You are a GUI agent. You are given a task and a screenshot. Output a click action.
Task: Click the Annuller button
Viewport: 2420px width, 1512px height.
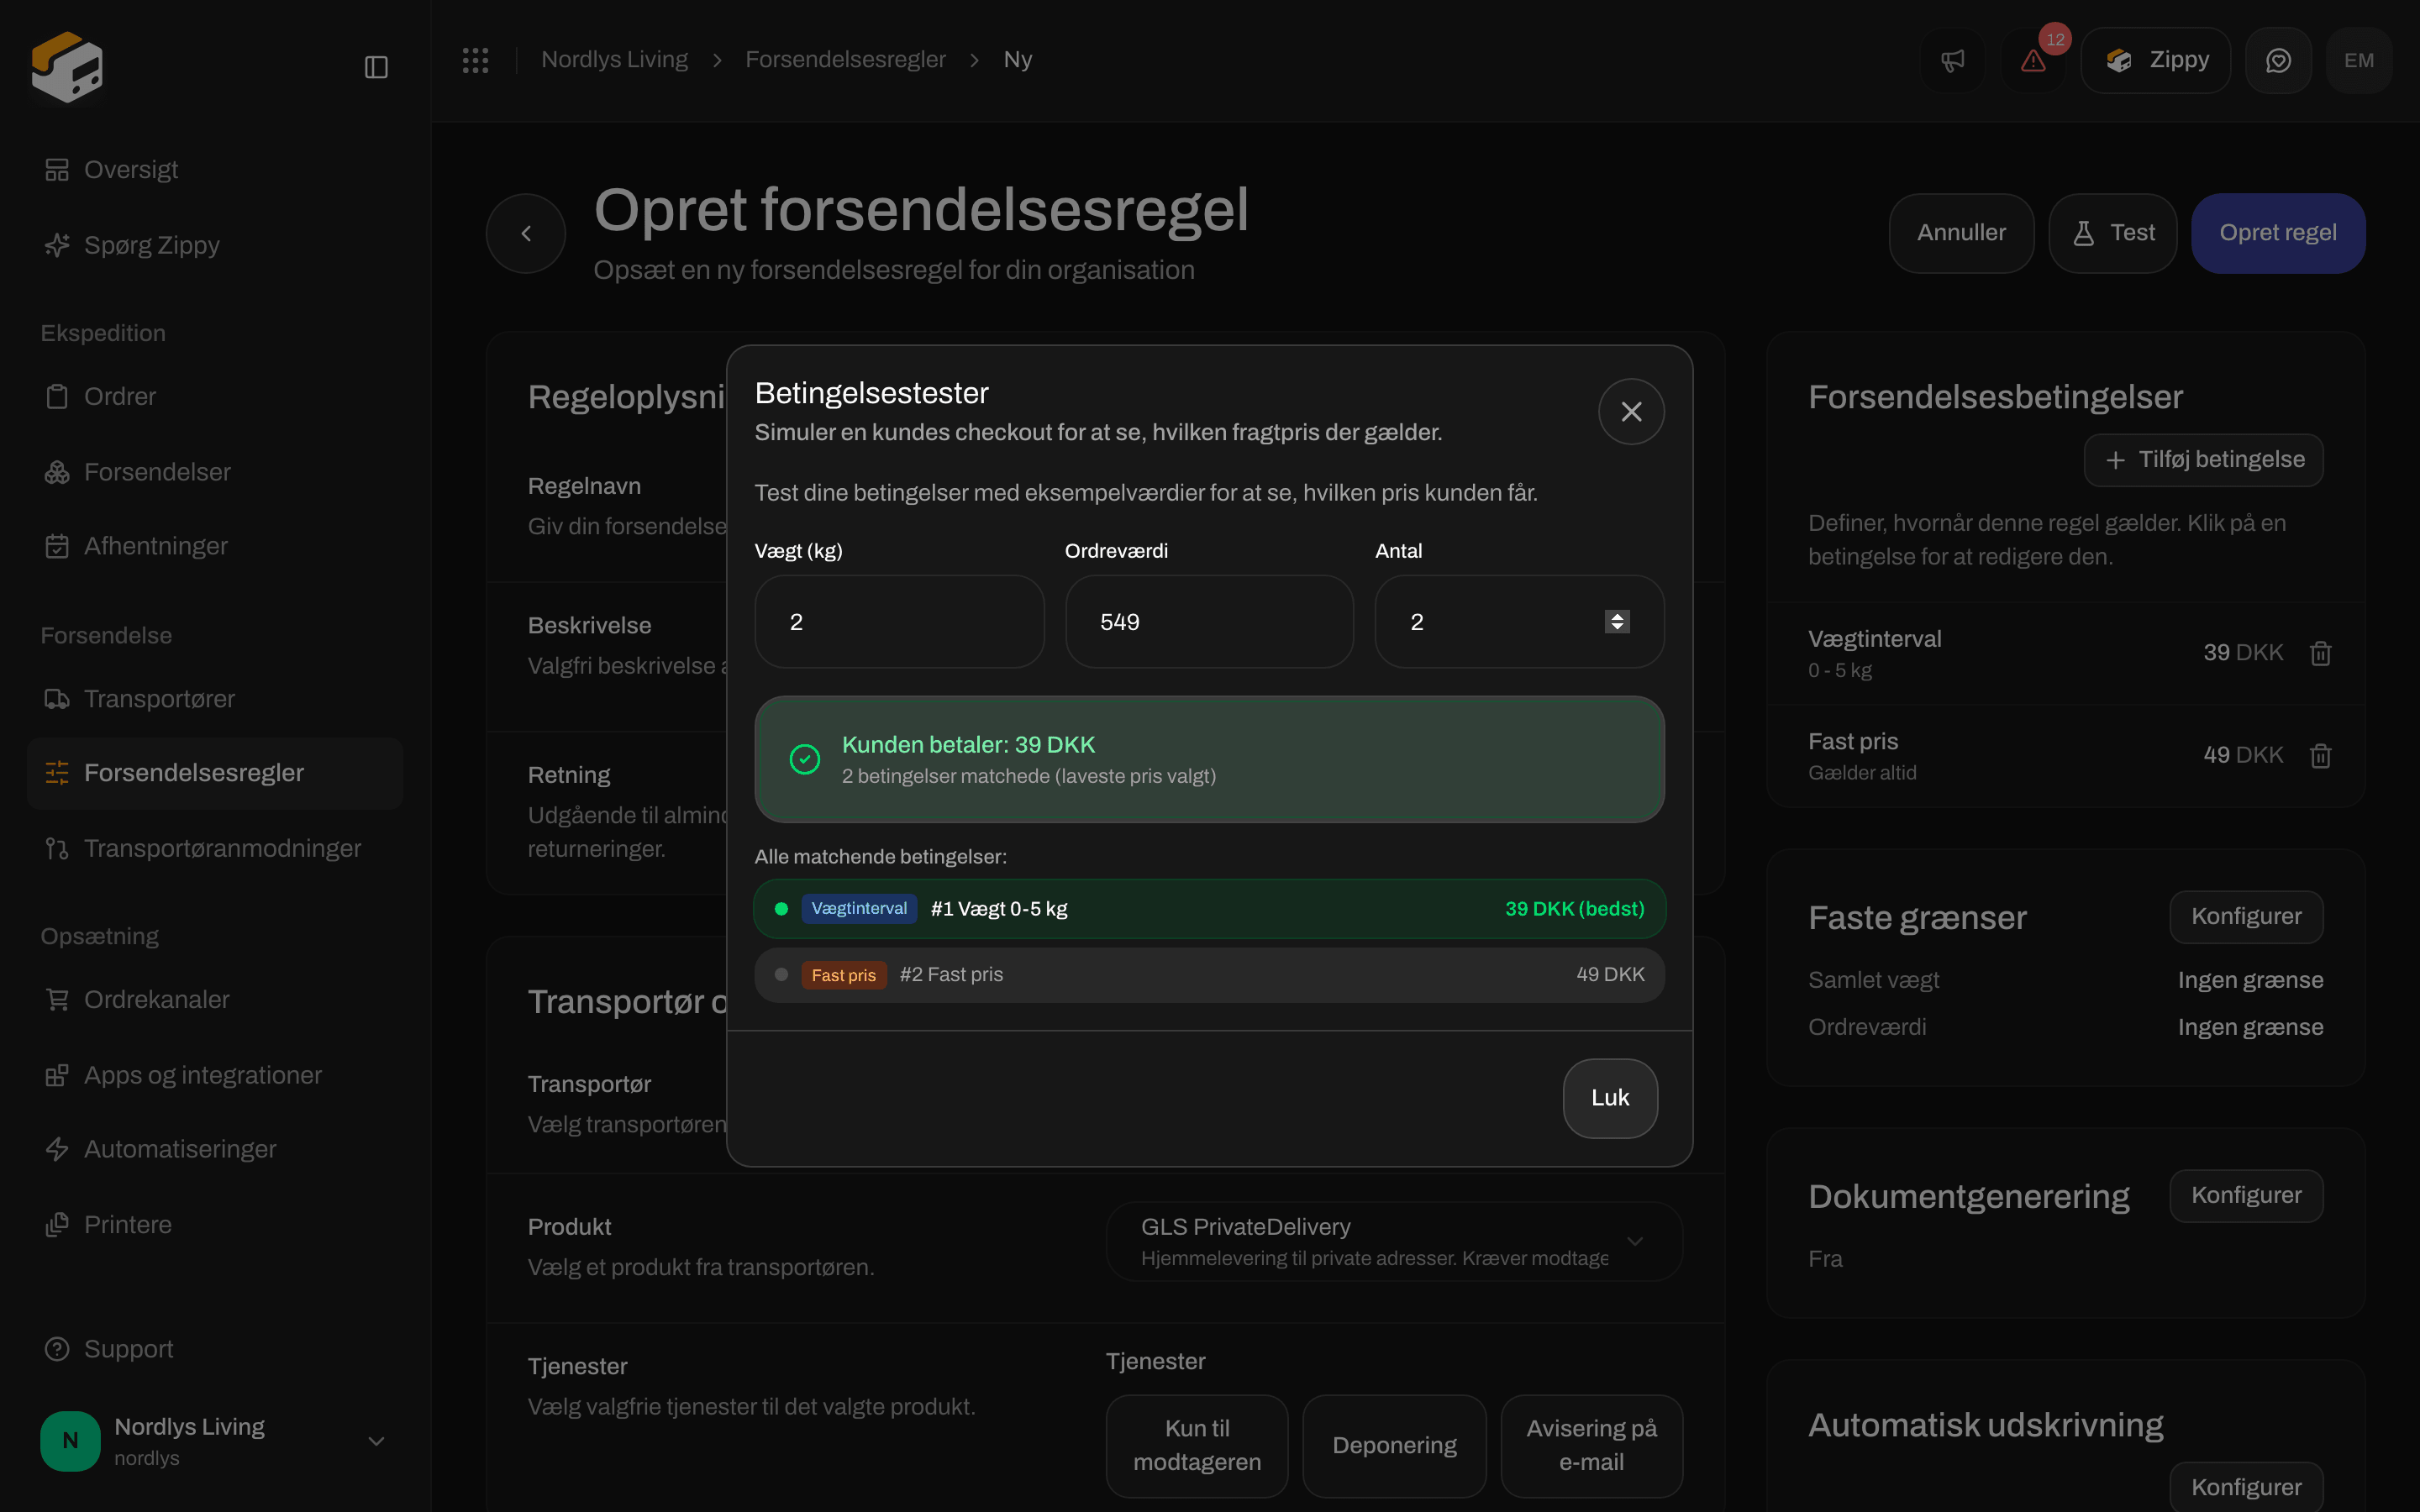(x=1961, y=233)
